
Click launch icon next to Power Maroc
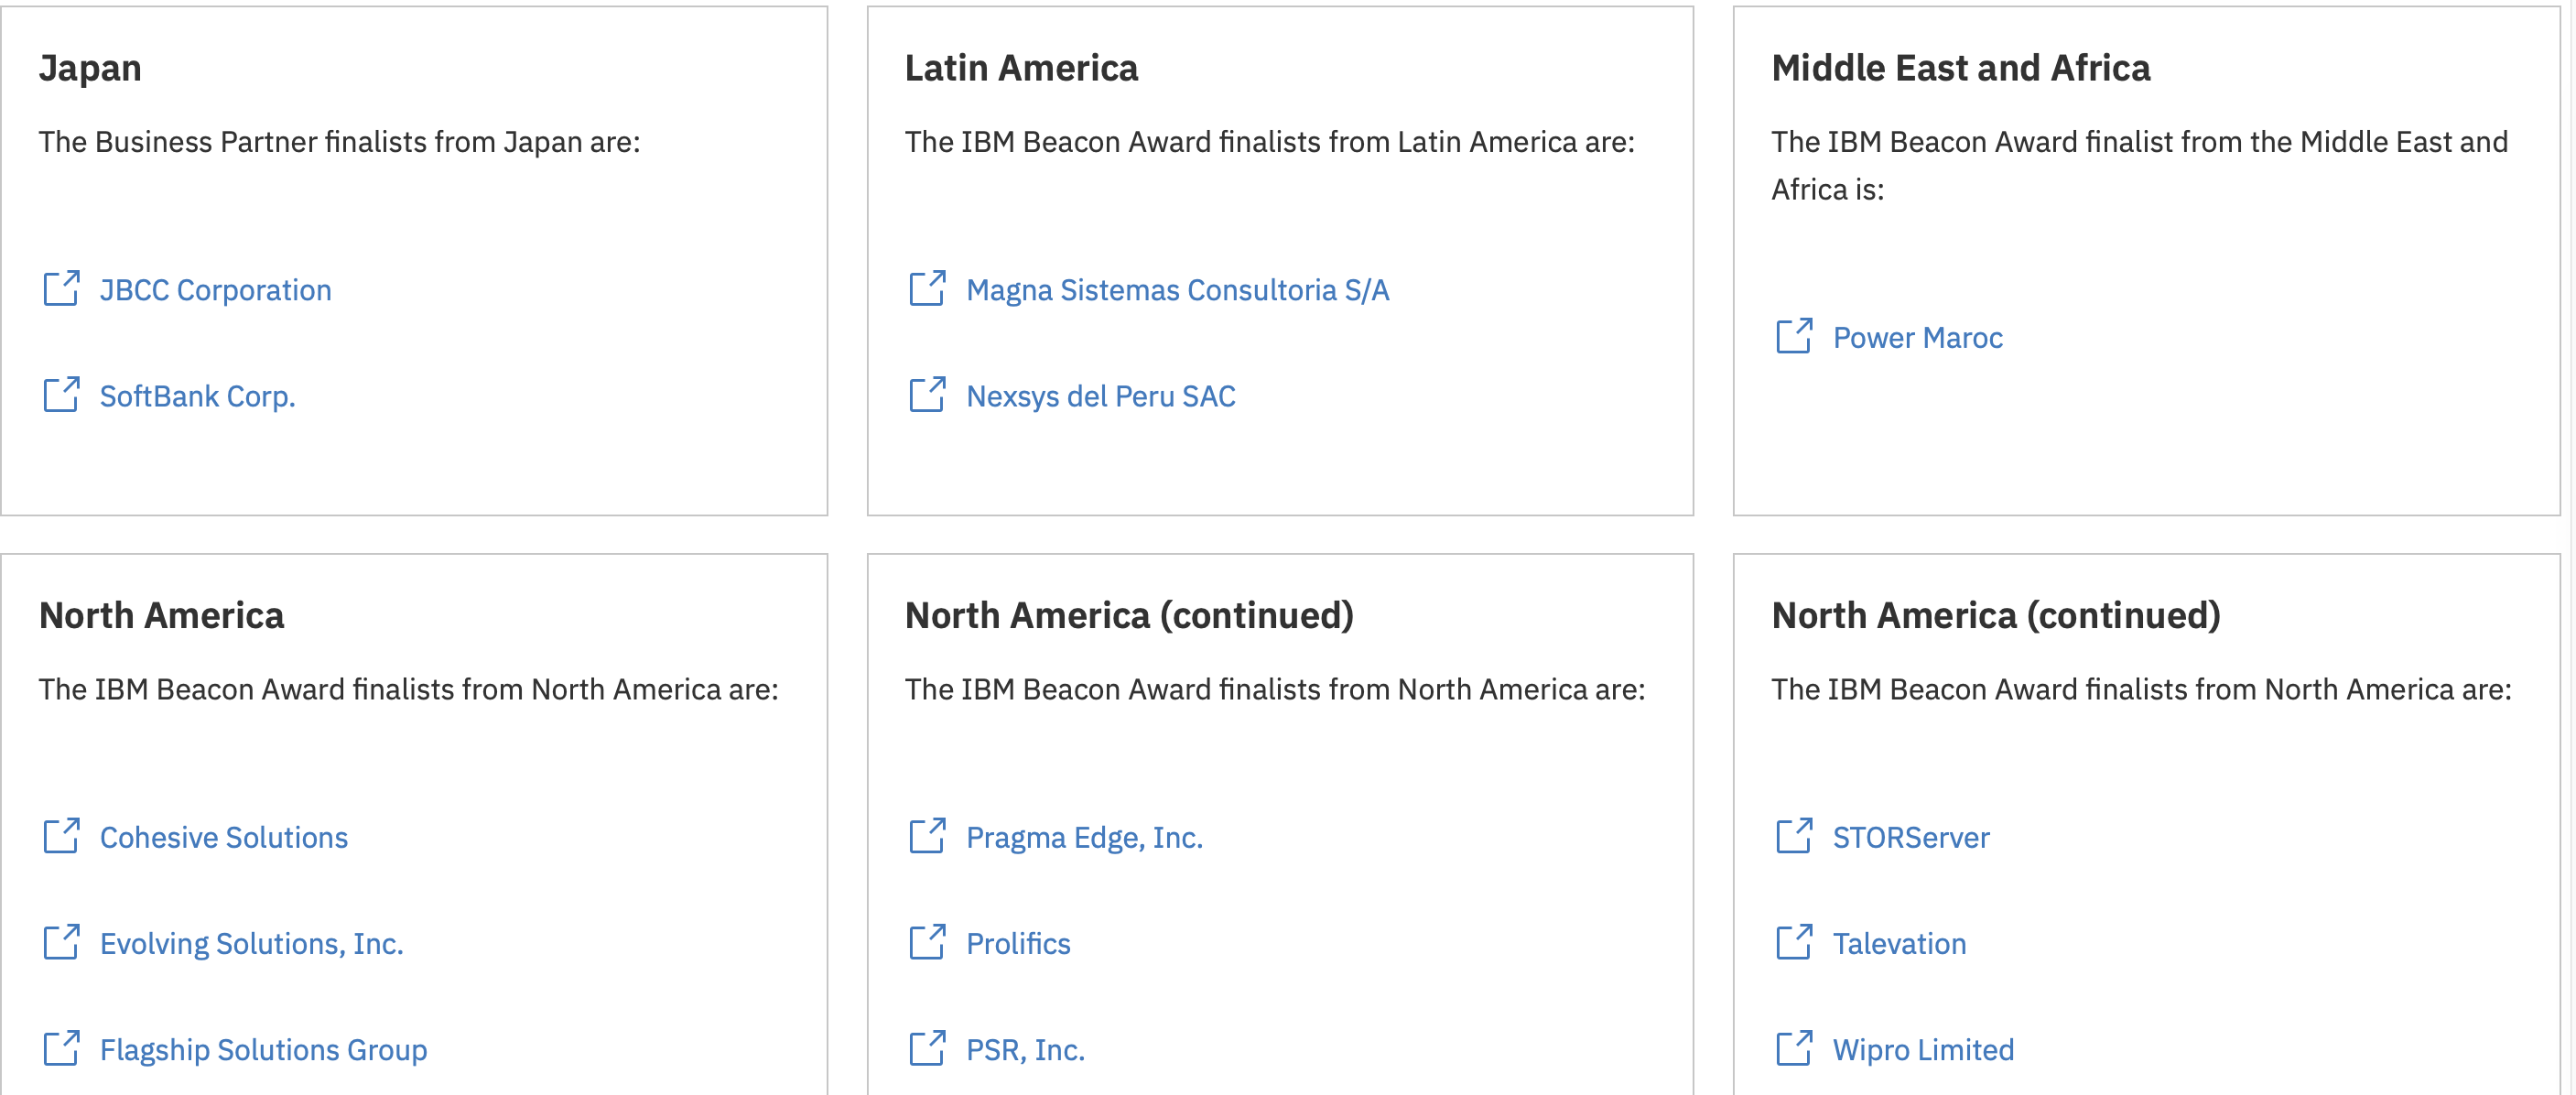point(1793,337)
